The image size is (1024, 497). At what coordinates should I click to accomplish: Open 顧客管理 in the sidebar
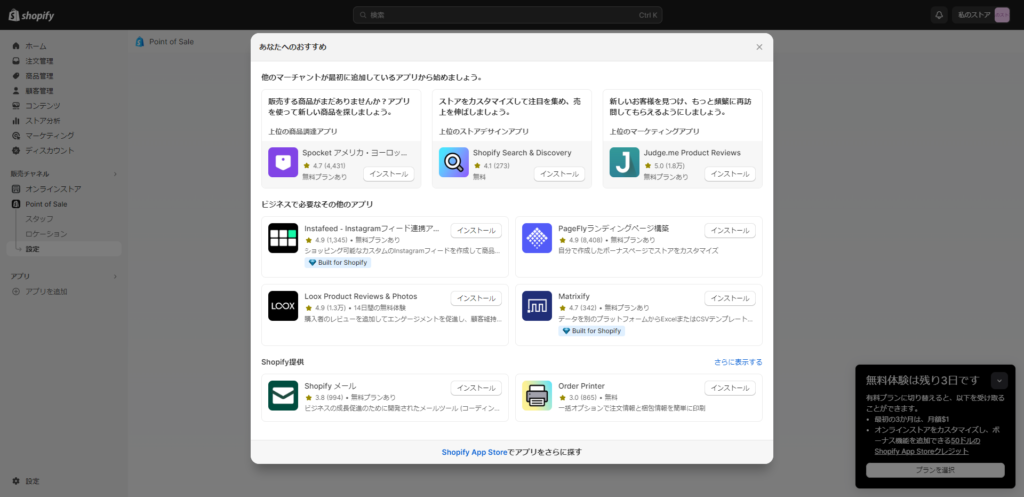click(x=64, y=91)
